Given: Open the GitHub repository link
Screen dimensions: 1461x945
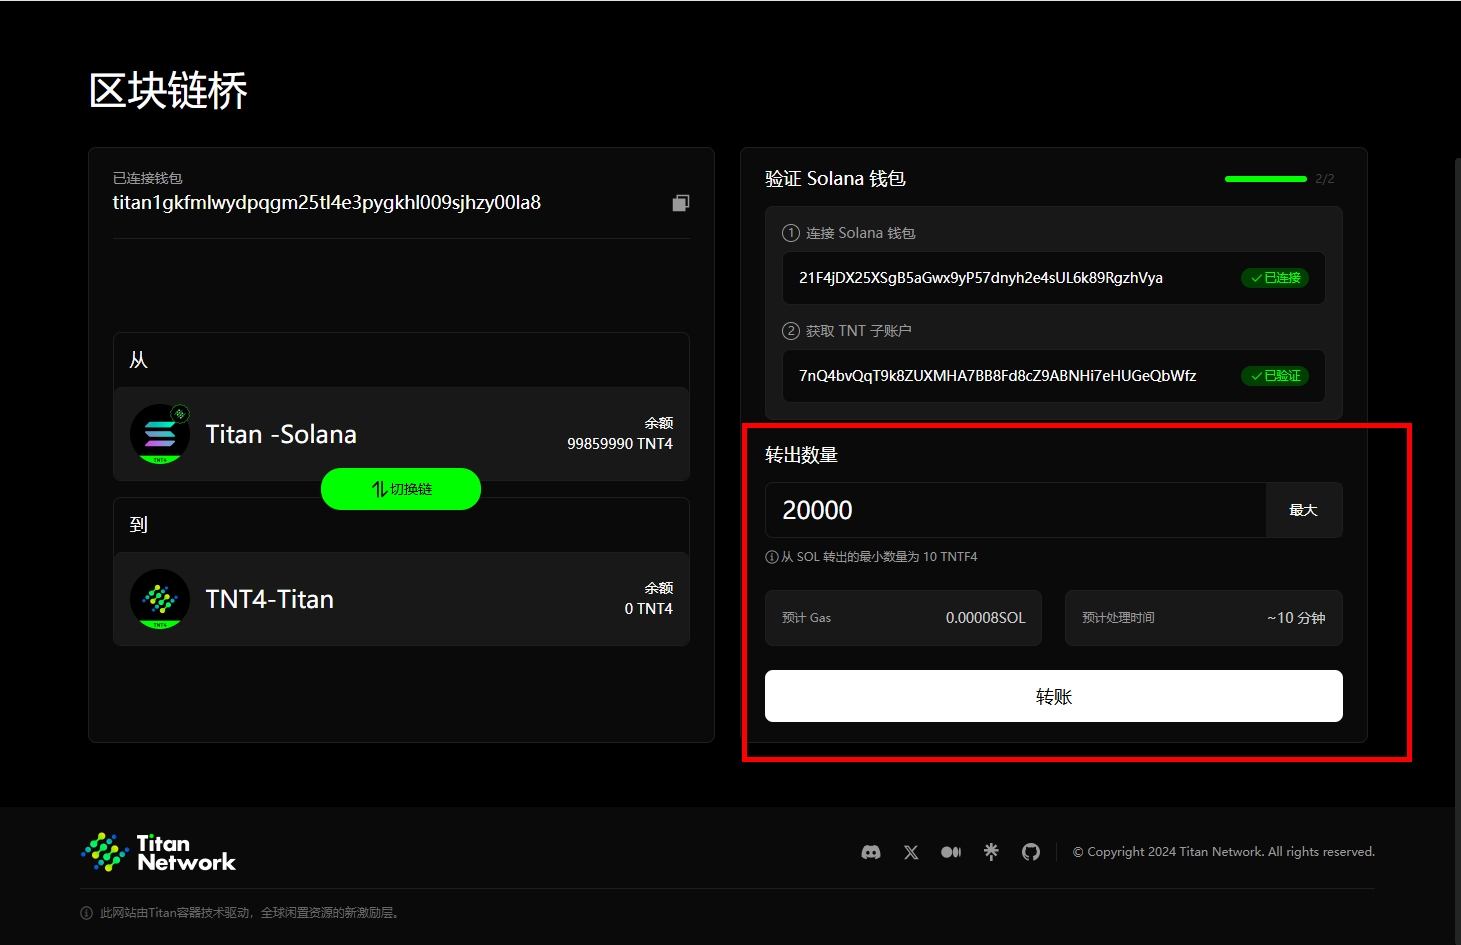Looking at the screenshot, I should 1031,852.
